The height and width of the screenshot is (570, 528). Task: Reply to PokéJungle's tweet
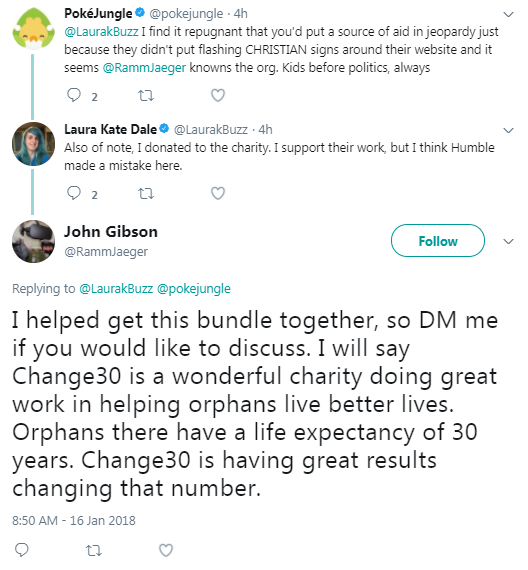pyautogui.click(x=74, y=95)
